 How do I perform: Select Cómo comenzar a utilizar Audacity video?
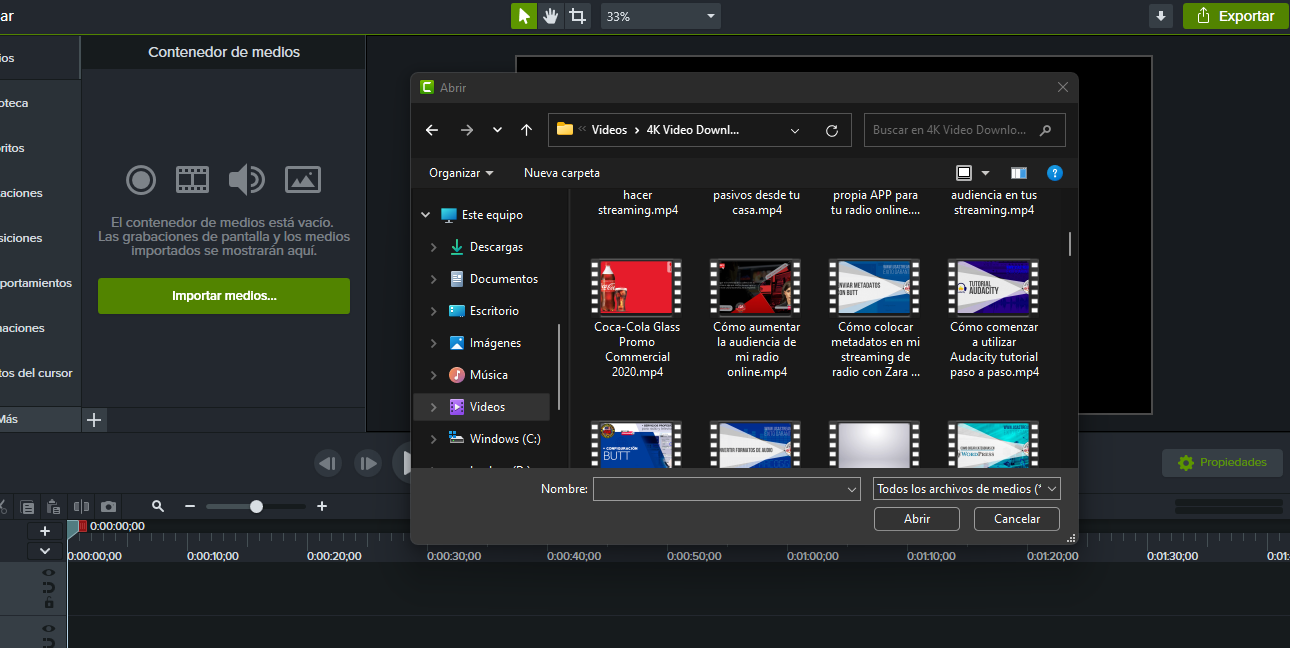994,319
